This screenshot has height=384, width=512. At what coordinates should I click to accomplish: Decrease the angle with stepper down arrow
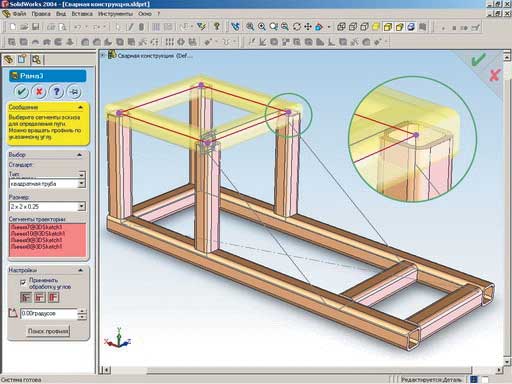click(82, 316)
